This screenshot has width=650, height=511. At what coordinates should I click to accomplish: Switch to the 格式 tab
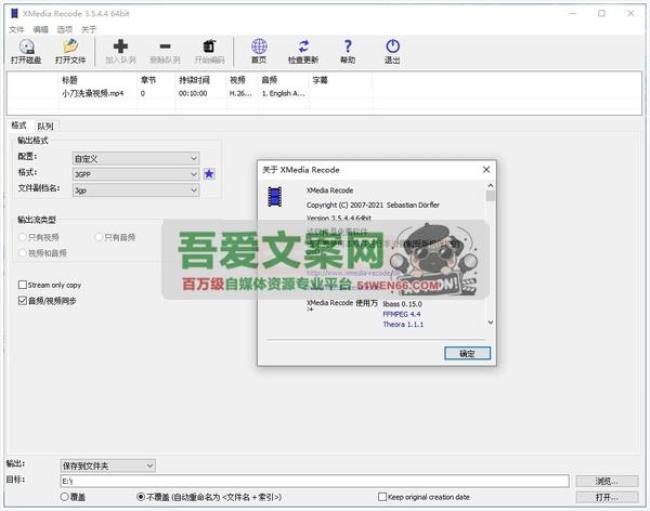[19, 125]
